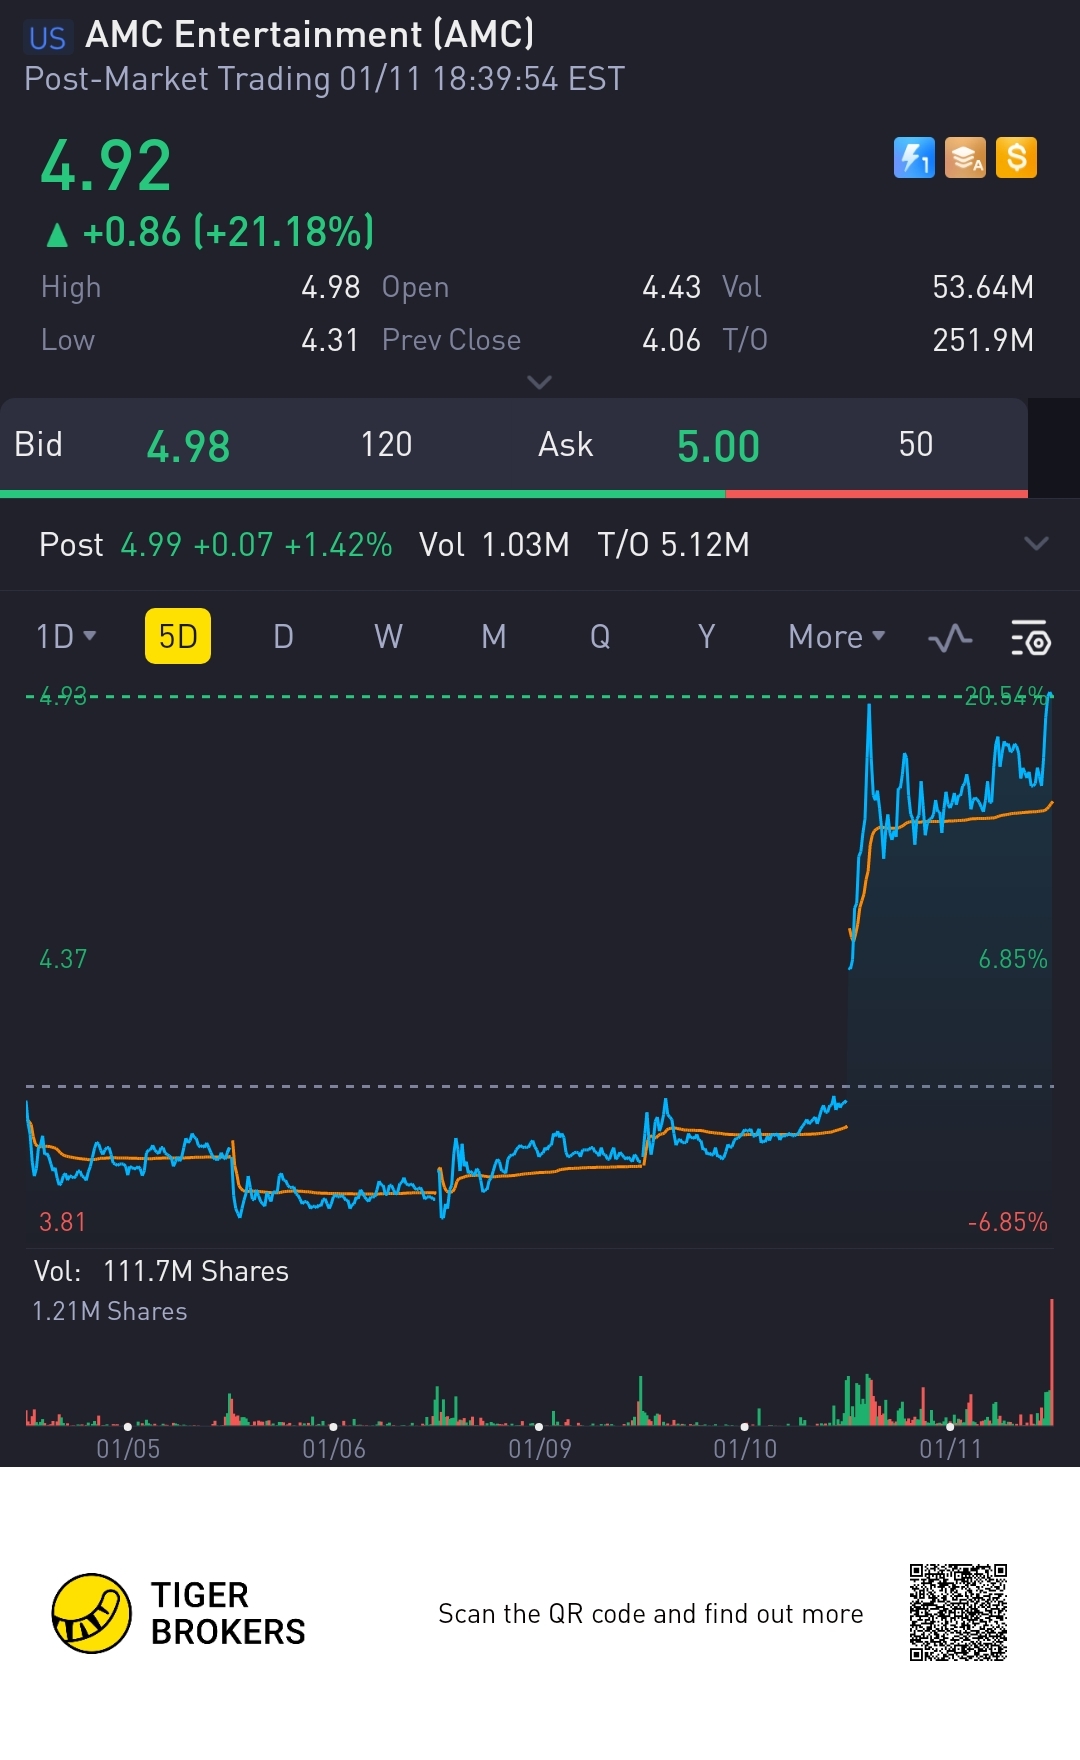Tap the Open 4.43 value
1080x1760 pixels.
click(x=671, y=287)
